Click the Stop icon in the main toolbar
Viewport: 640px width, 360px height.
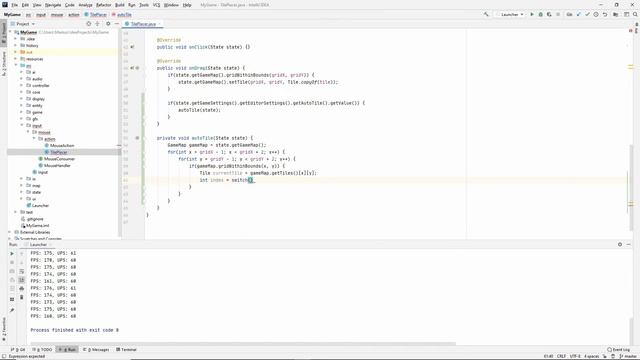coord(558,14)
